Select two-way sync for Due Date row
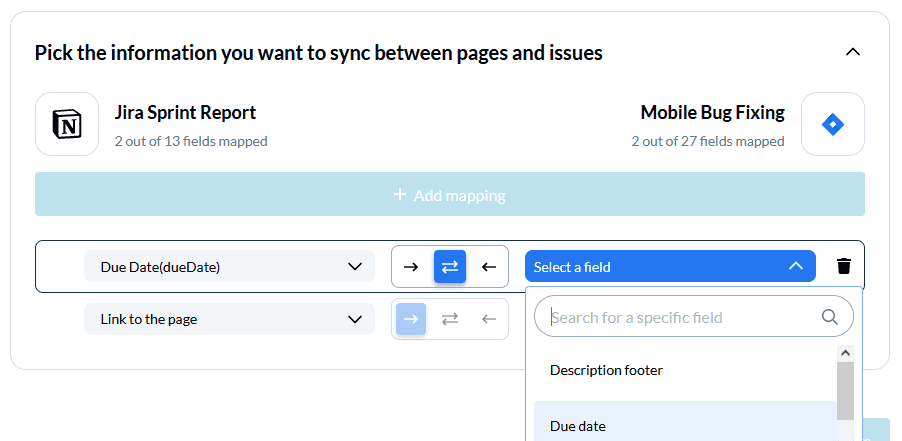 (449, 266)
